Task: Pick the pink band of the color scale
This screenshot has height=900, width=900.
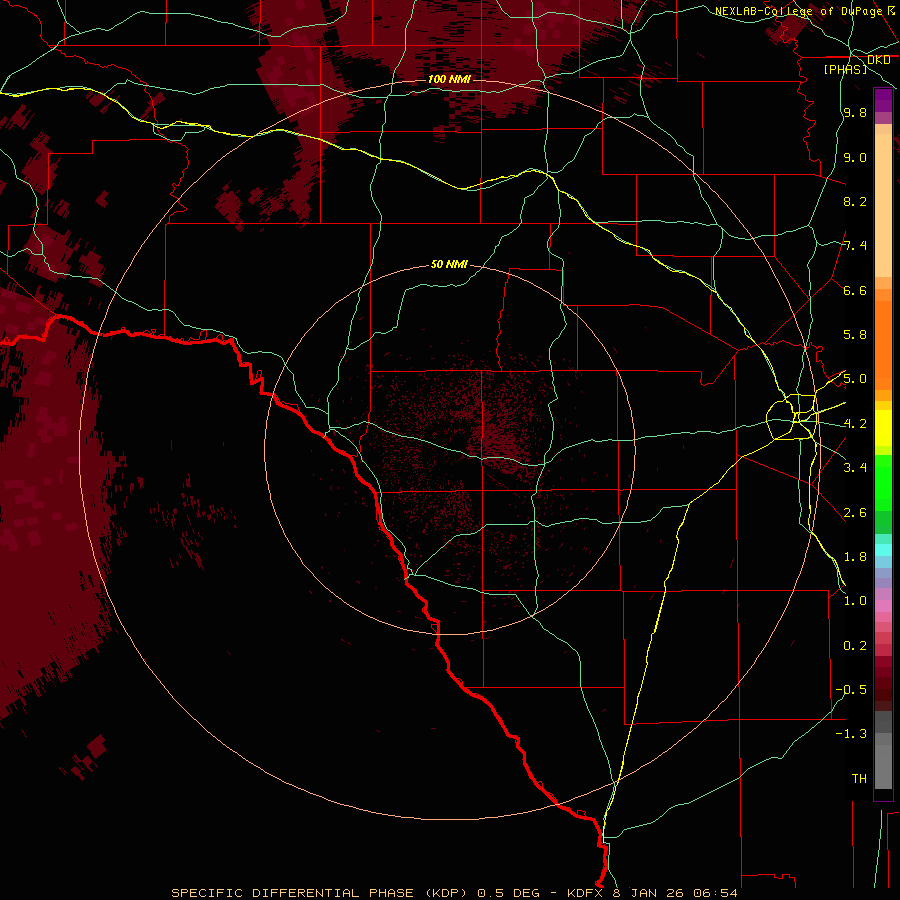Action: pos(883,606)
